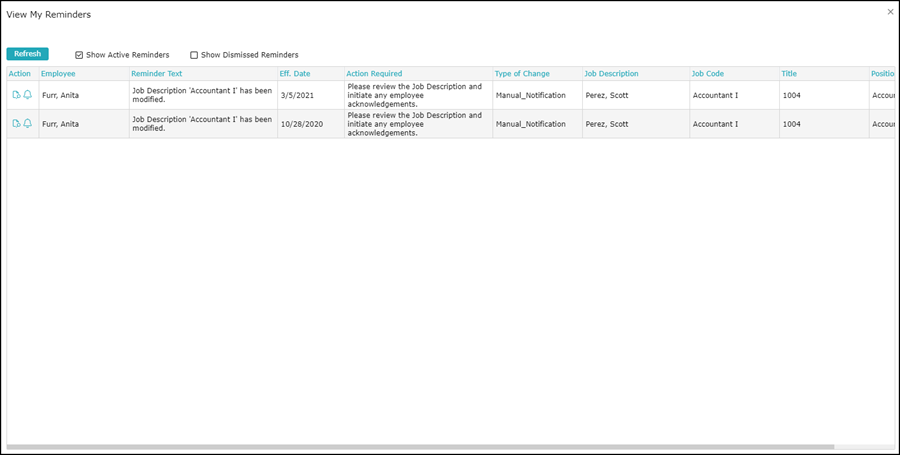Image resolution: width=900 pixels, height=455 pixels.
Task: Click the document icon in the 3/5/2021 reminder row
Action: (x=16, y=95)
